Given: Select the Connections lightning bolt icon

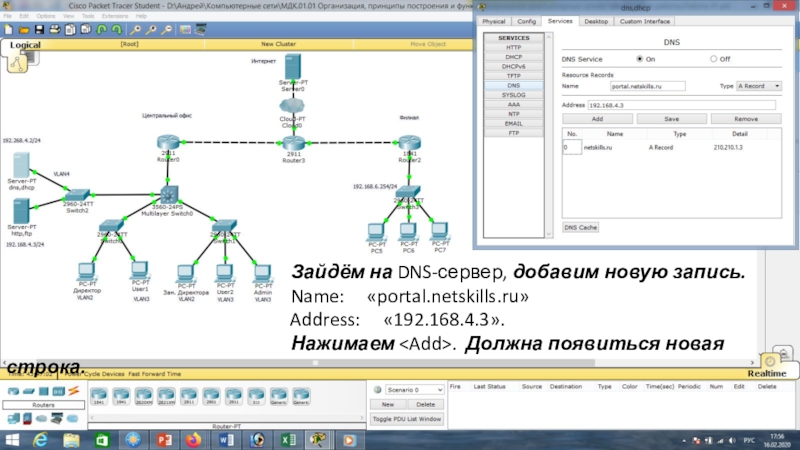Looking at the screenshot, I should coord(73,391).
